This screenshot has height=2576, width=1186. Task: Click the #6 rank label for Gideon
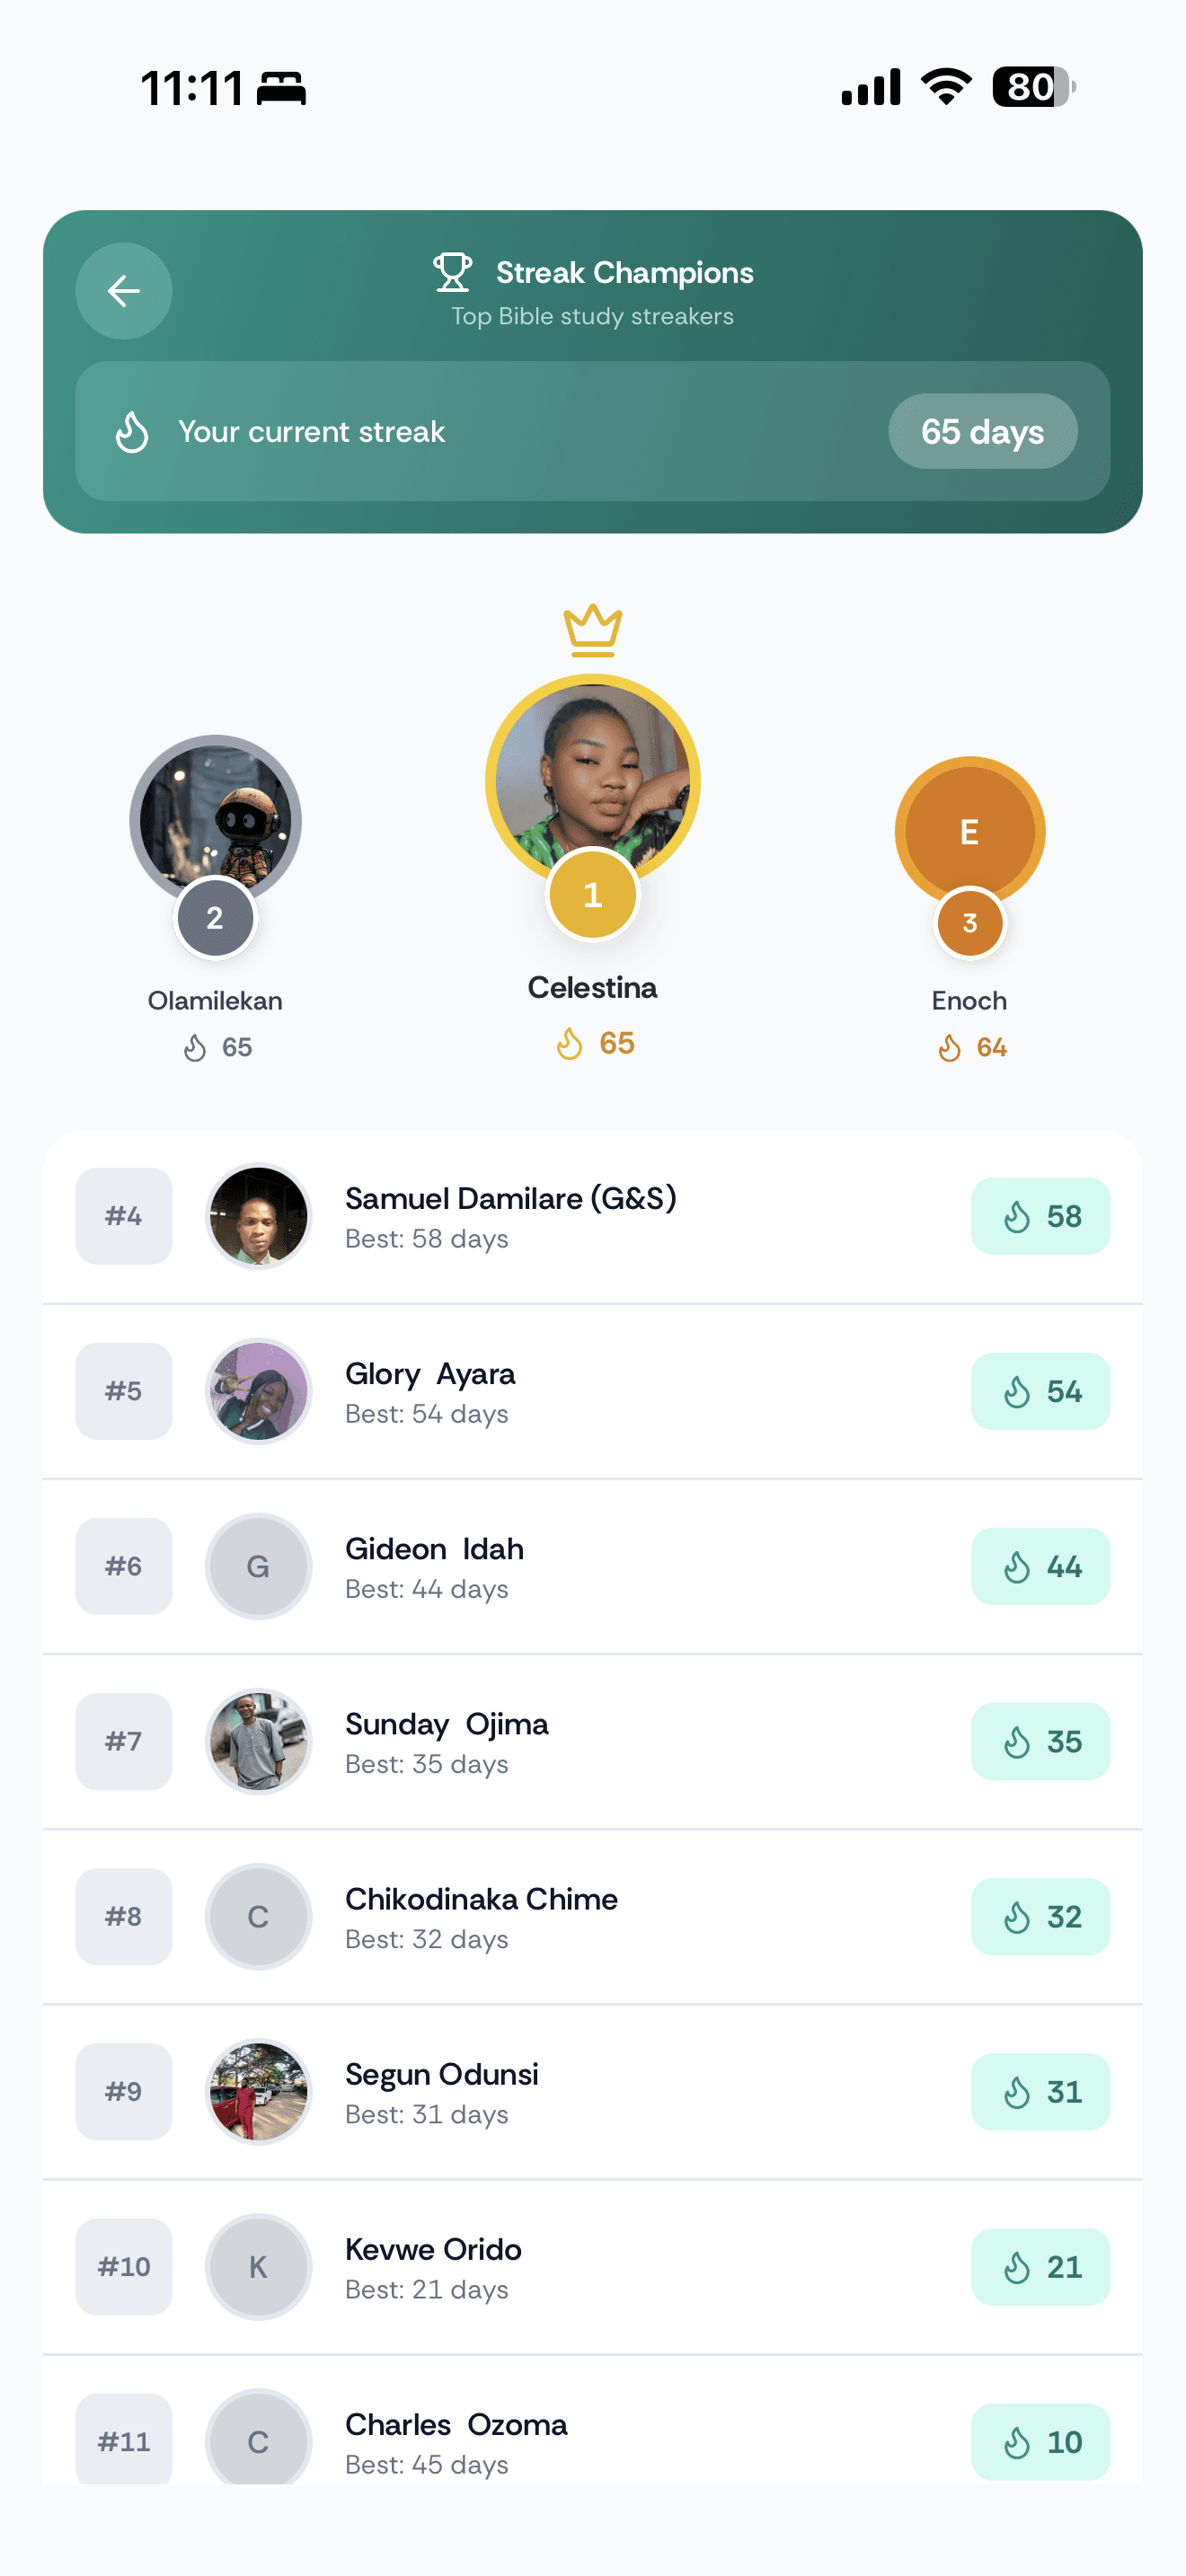point(124,1566)
